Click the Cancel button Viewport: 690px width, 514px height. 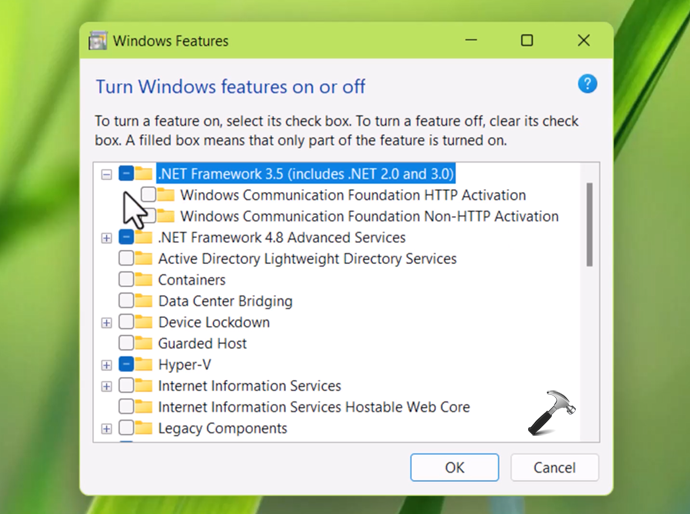coord(554,467)
